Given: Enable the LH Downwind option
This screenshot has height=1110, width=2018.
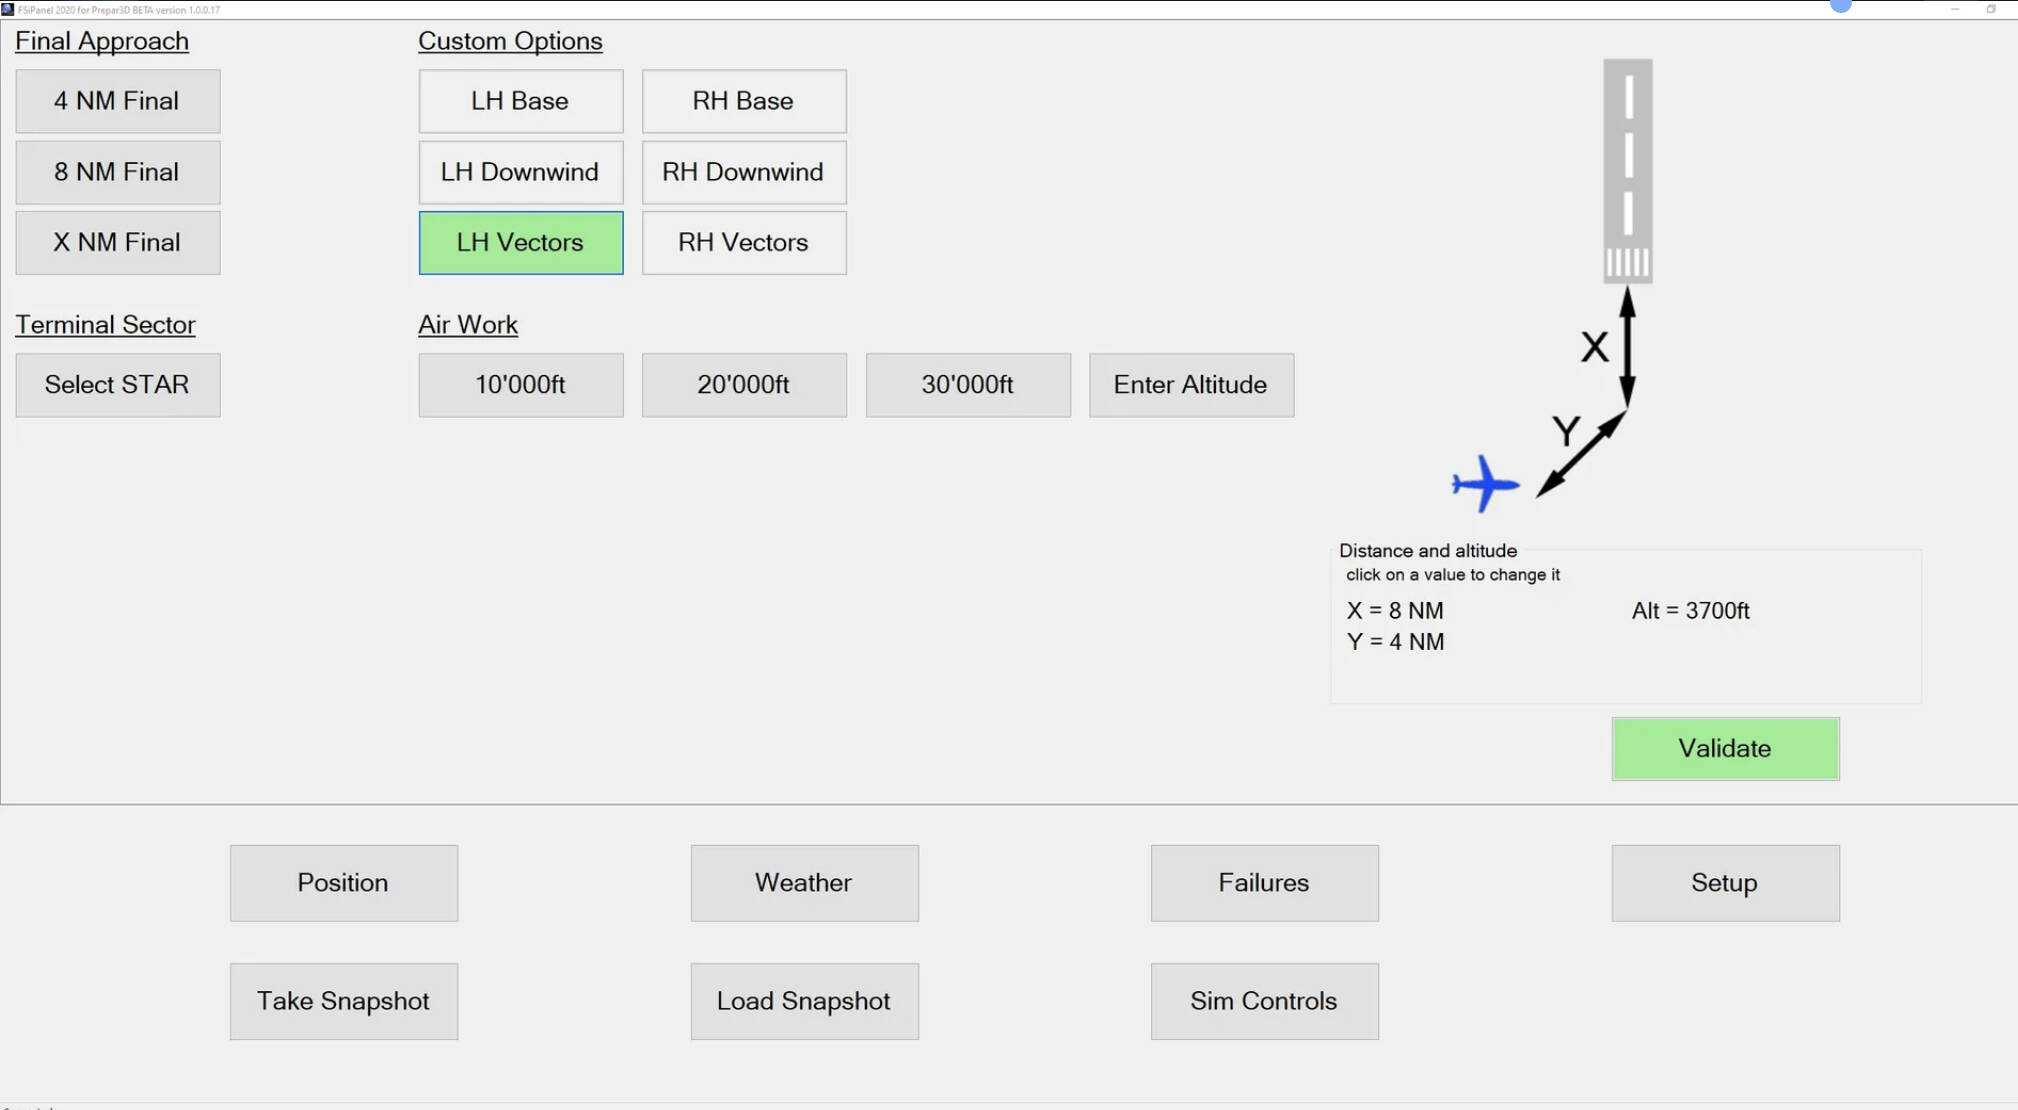Looking at the screenshot, I should 520,171.
